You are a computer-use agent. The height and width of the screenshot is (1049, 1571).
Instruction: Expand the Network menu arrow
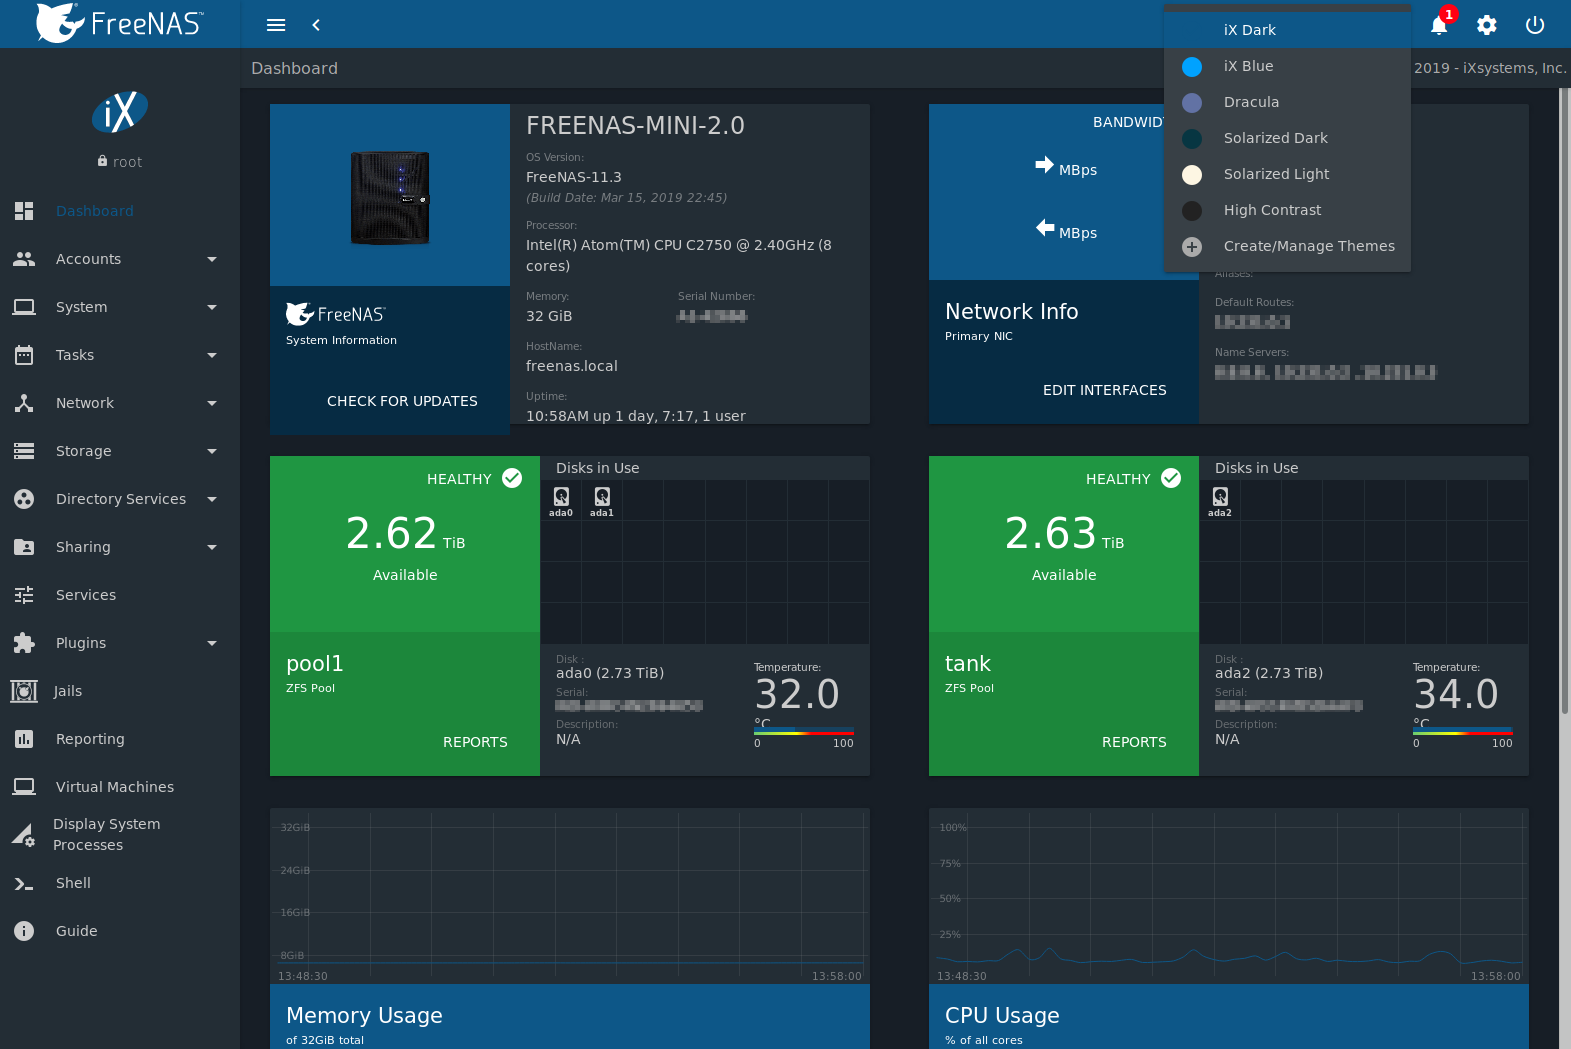[x=212, y=403]
